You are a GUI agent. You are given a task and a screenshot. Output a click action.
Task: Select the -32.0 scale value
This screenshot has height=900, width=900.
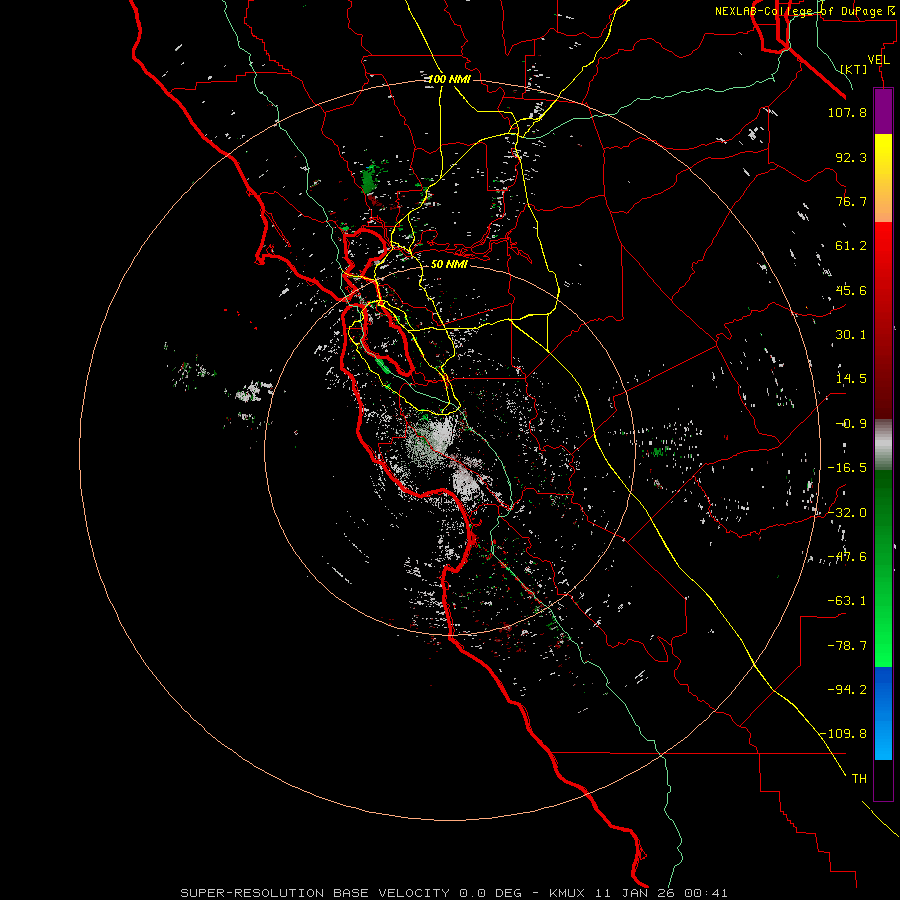tap(847, 513)
